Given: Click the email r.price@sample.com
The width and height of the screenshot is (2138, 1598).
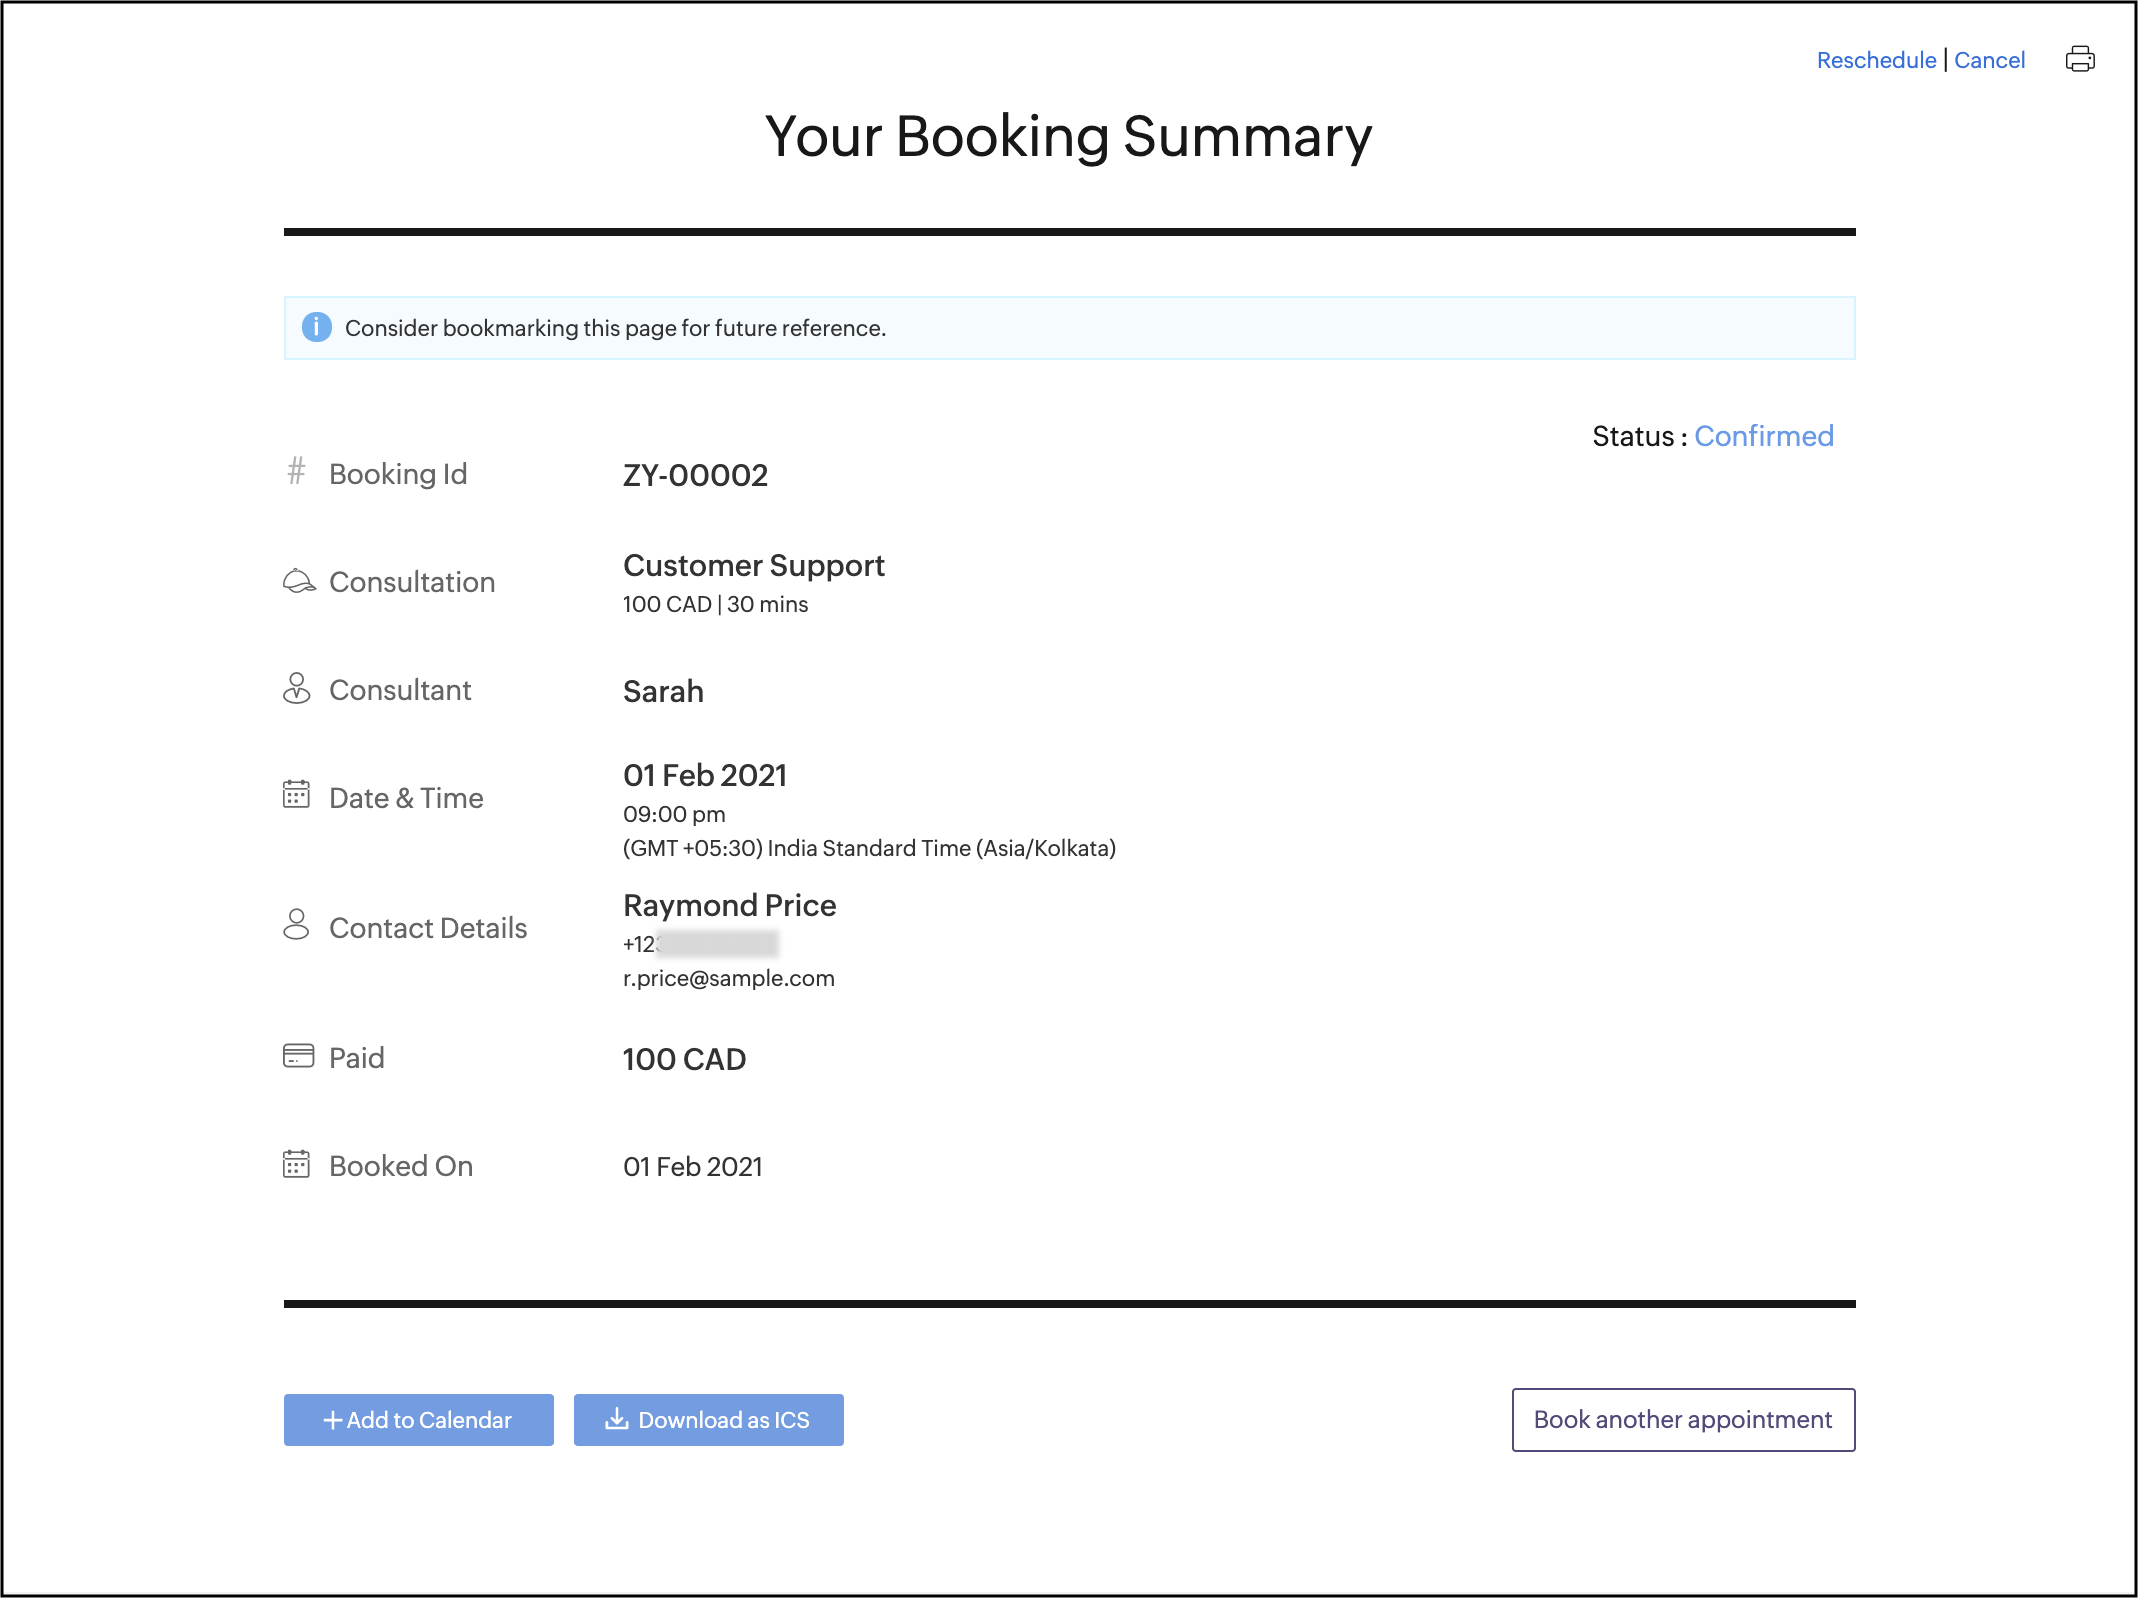Looking at the screenshot, I should 728,978.
